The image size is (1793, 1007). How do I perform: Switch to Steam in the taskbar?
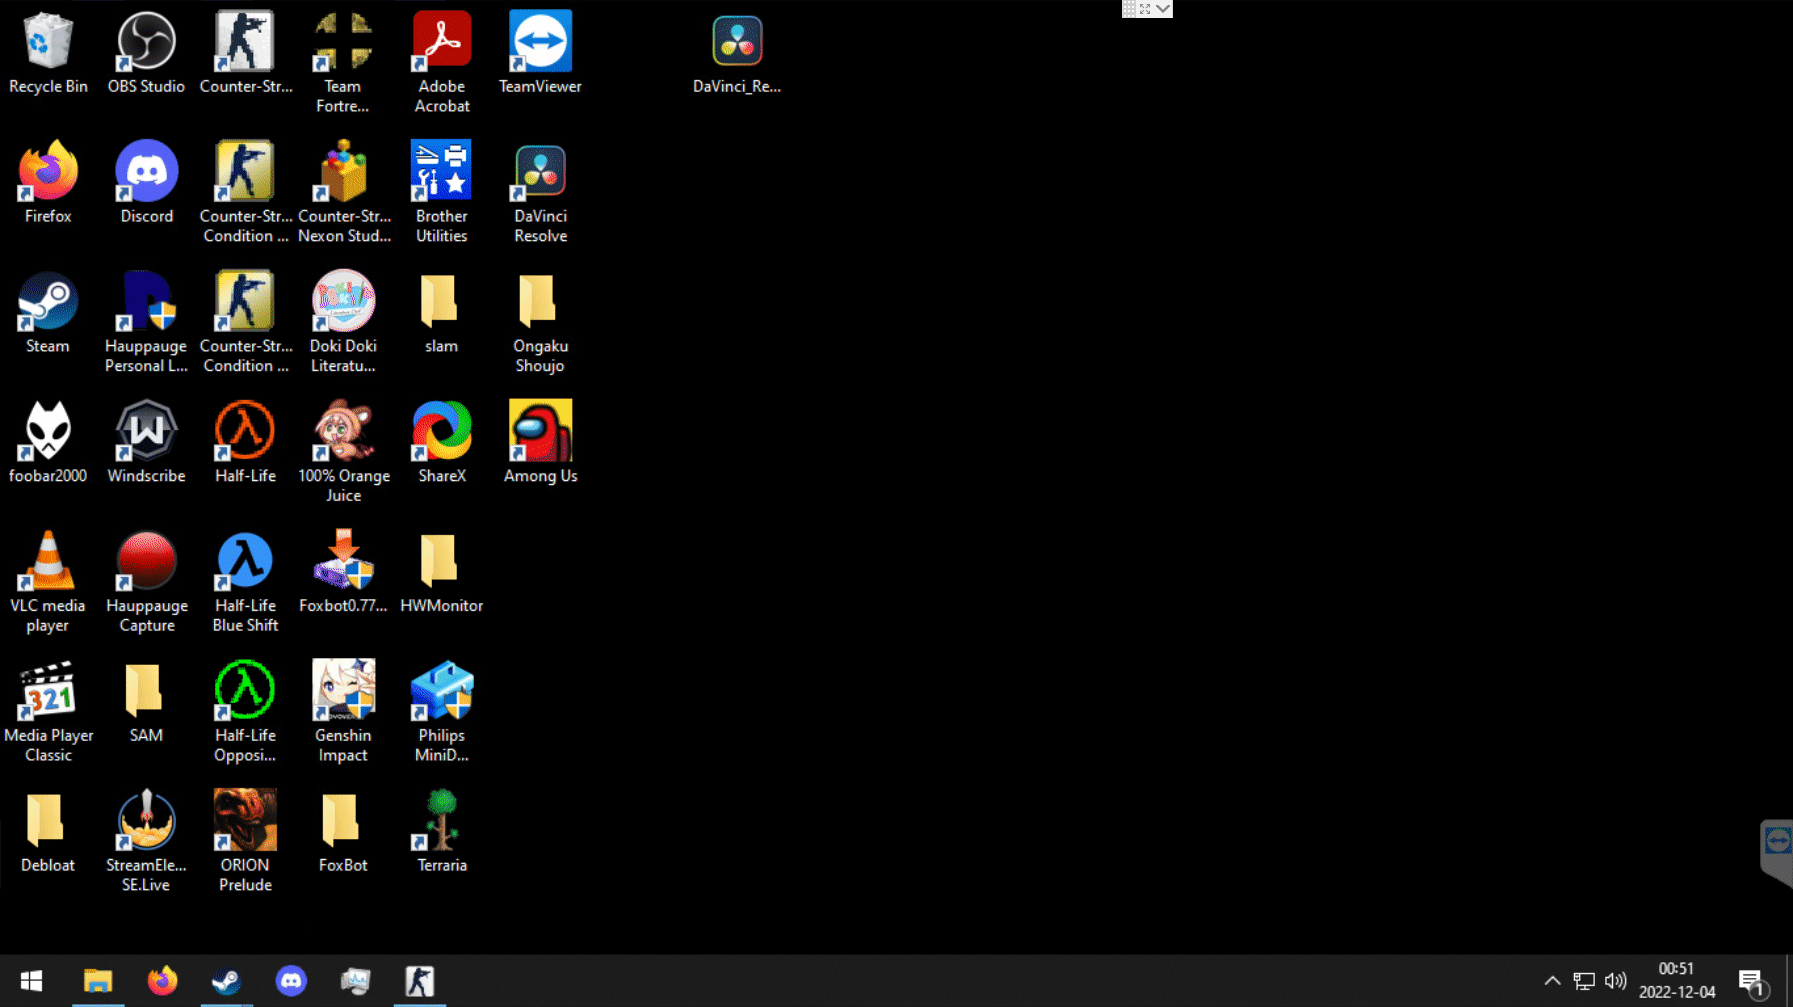(226, 981)
